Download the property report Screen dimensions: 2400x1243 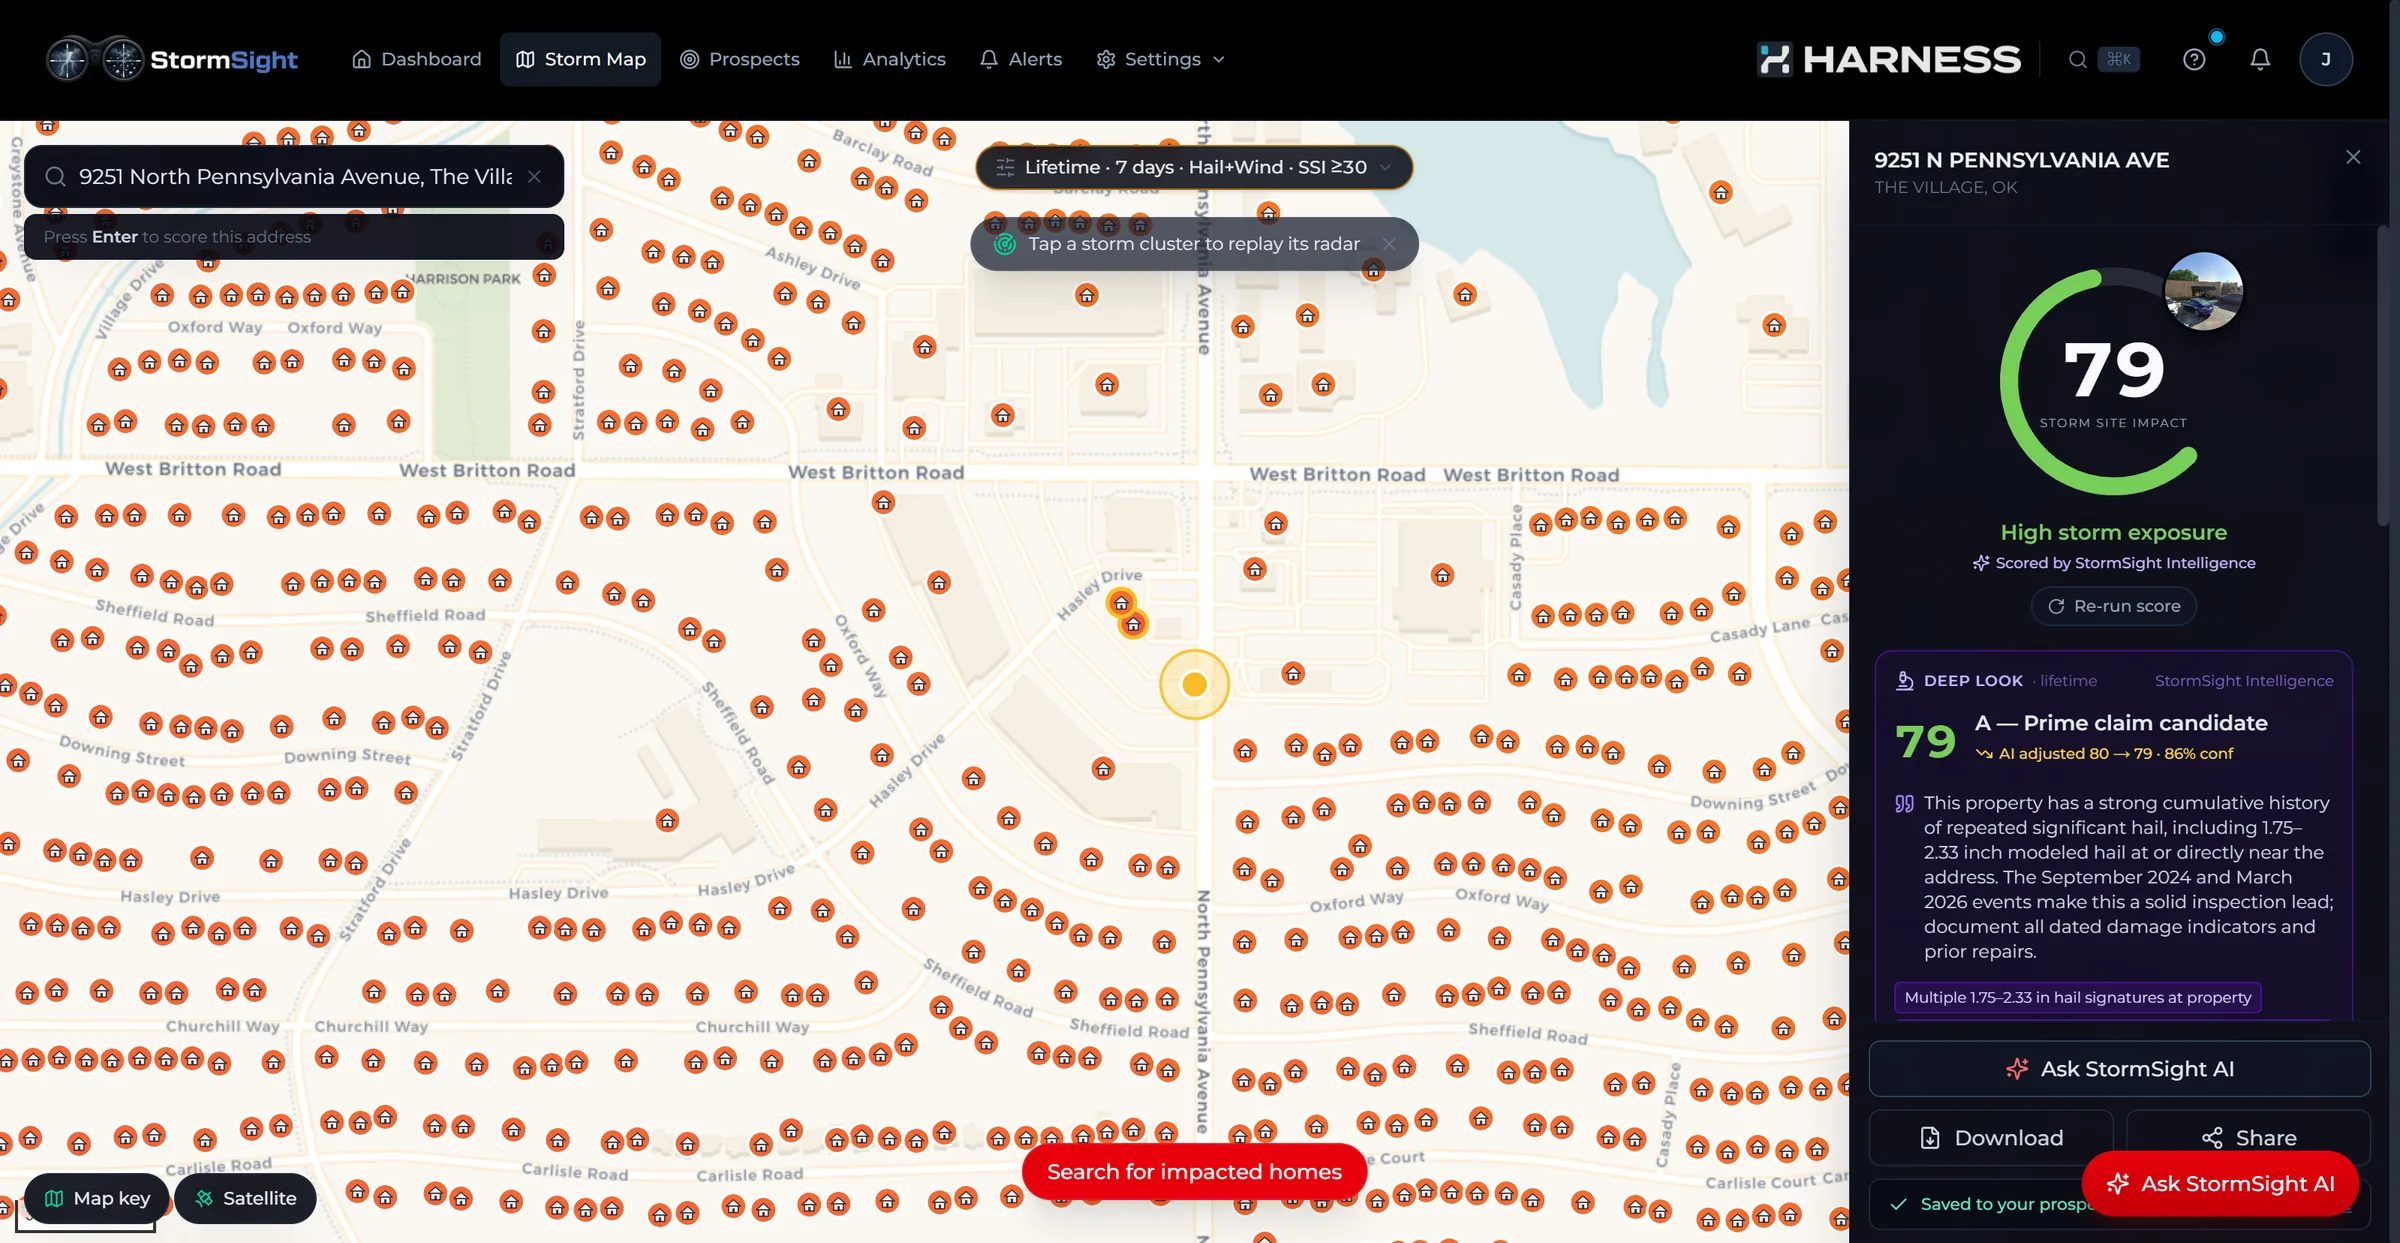tap(1991, 1138)
